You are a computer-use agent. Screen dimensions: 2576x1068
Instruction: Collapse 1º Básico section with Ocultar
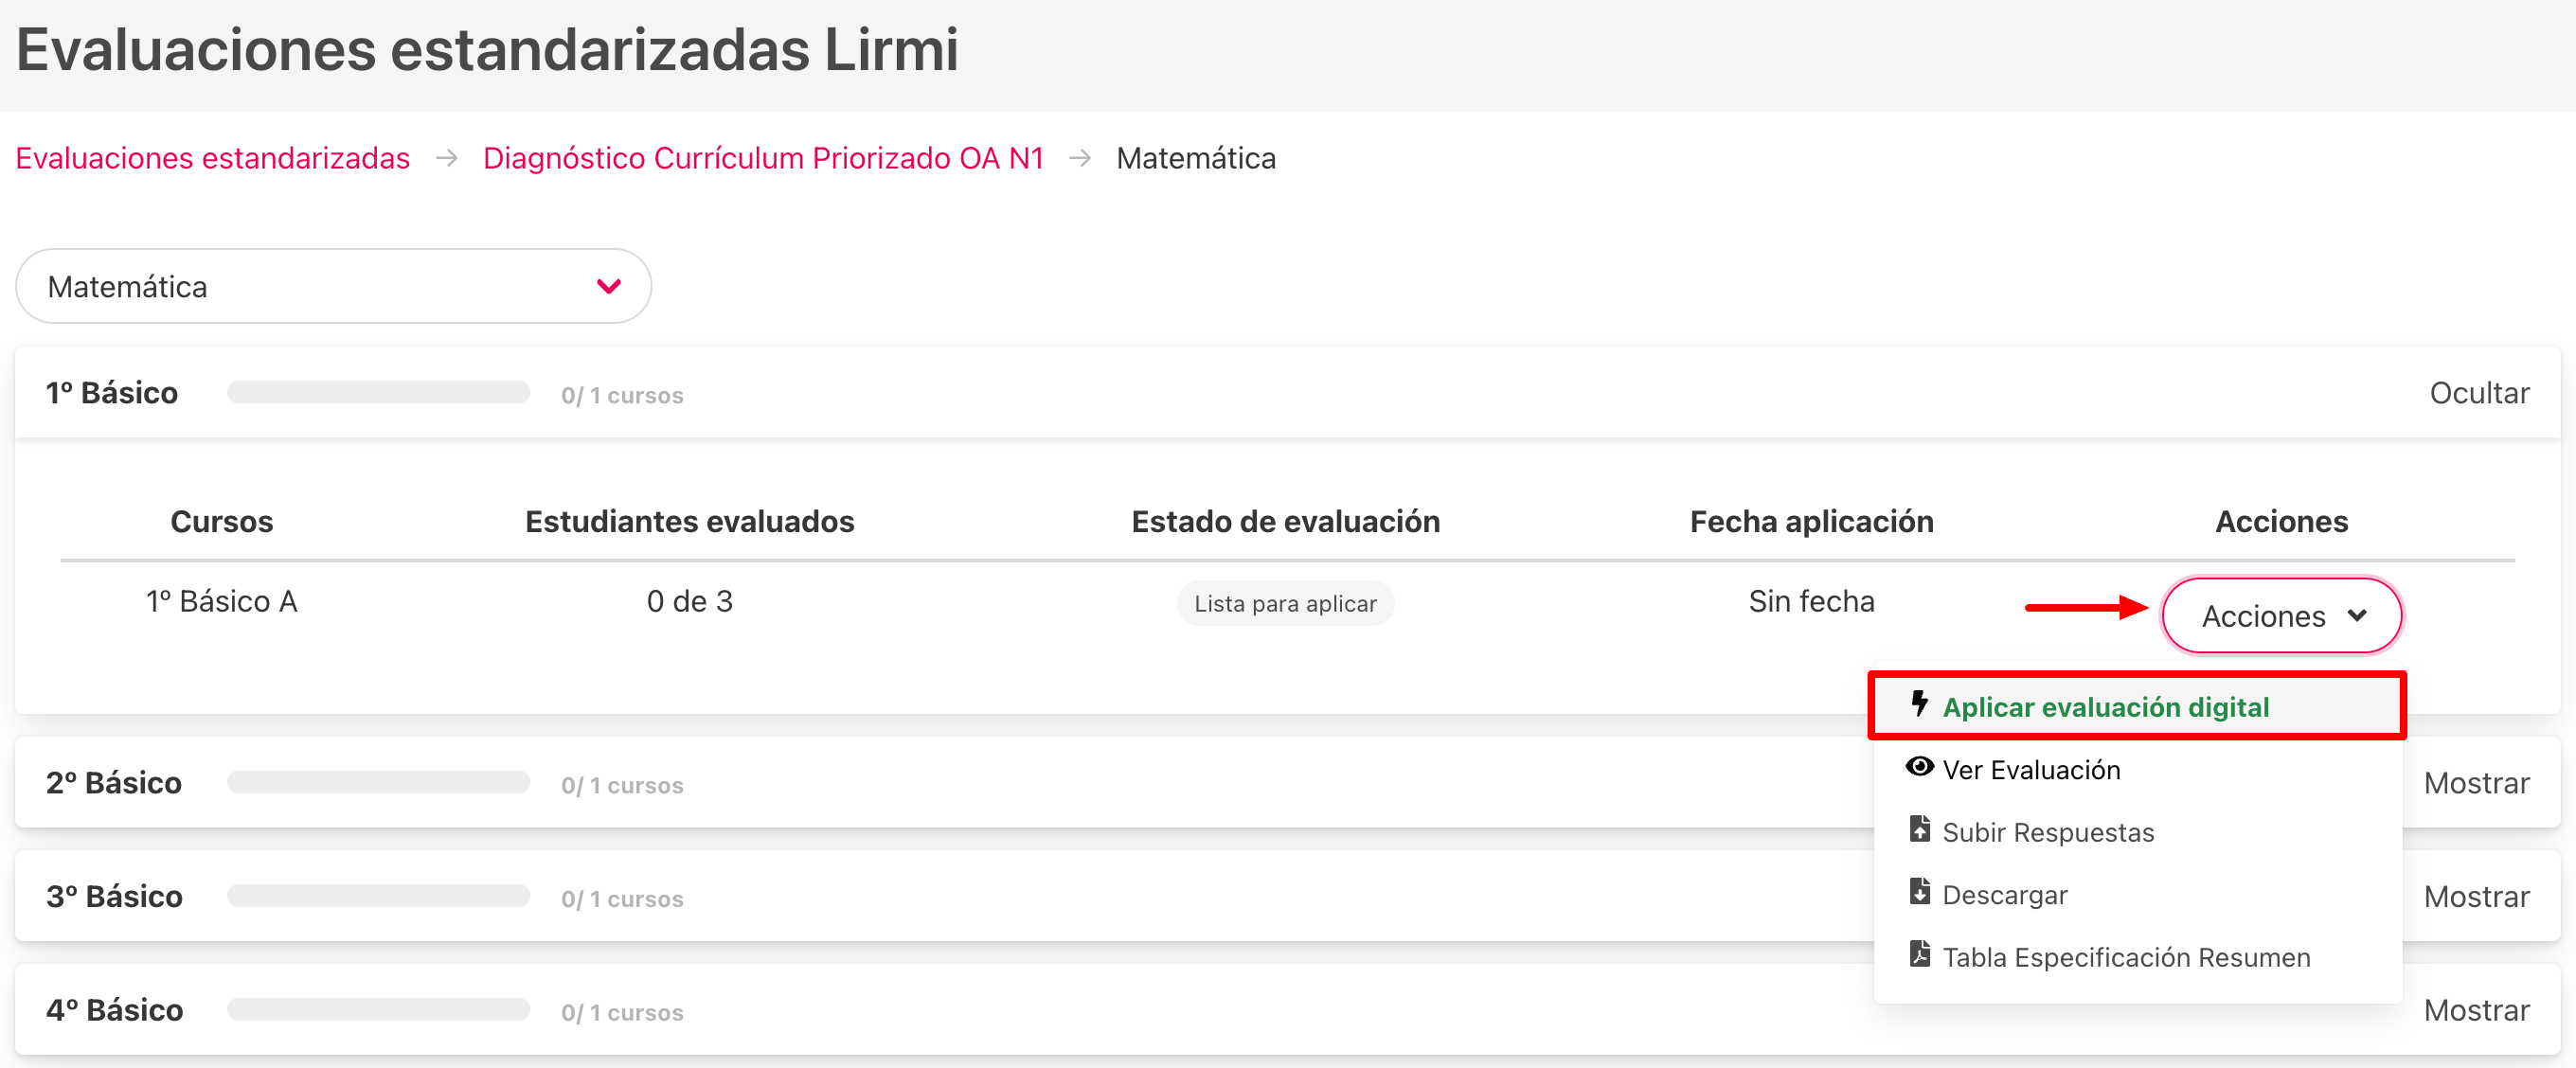2479,393
